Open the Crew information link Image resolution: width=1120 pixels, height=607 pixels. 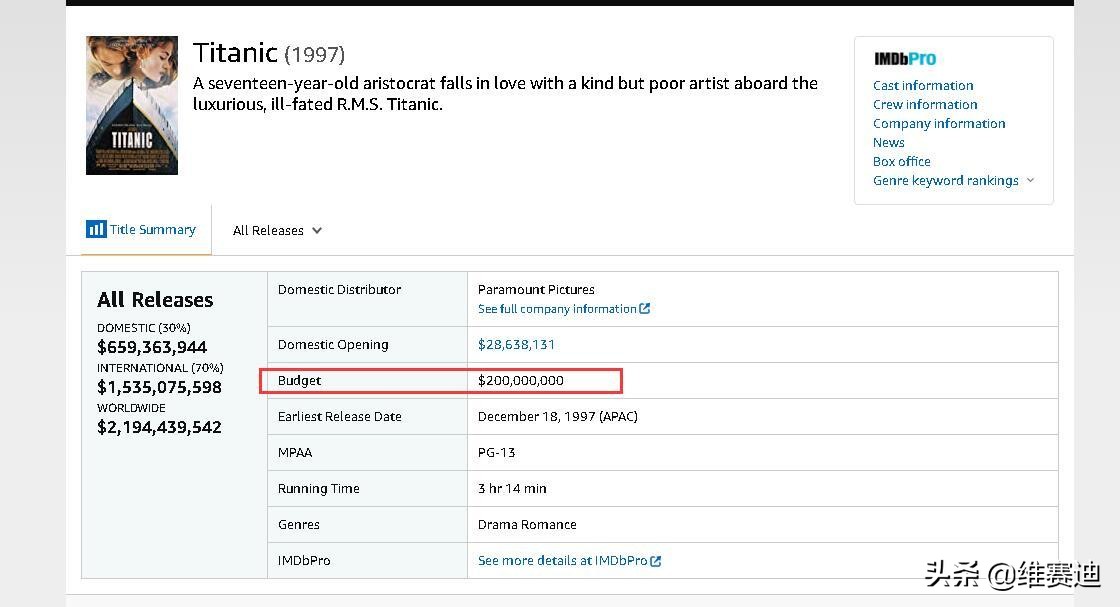tap(925, 104)
